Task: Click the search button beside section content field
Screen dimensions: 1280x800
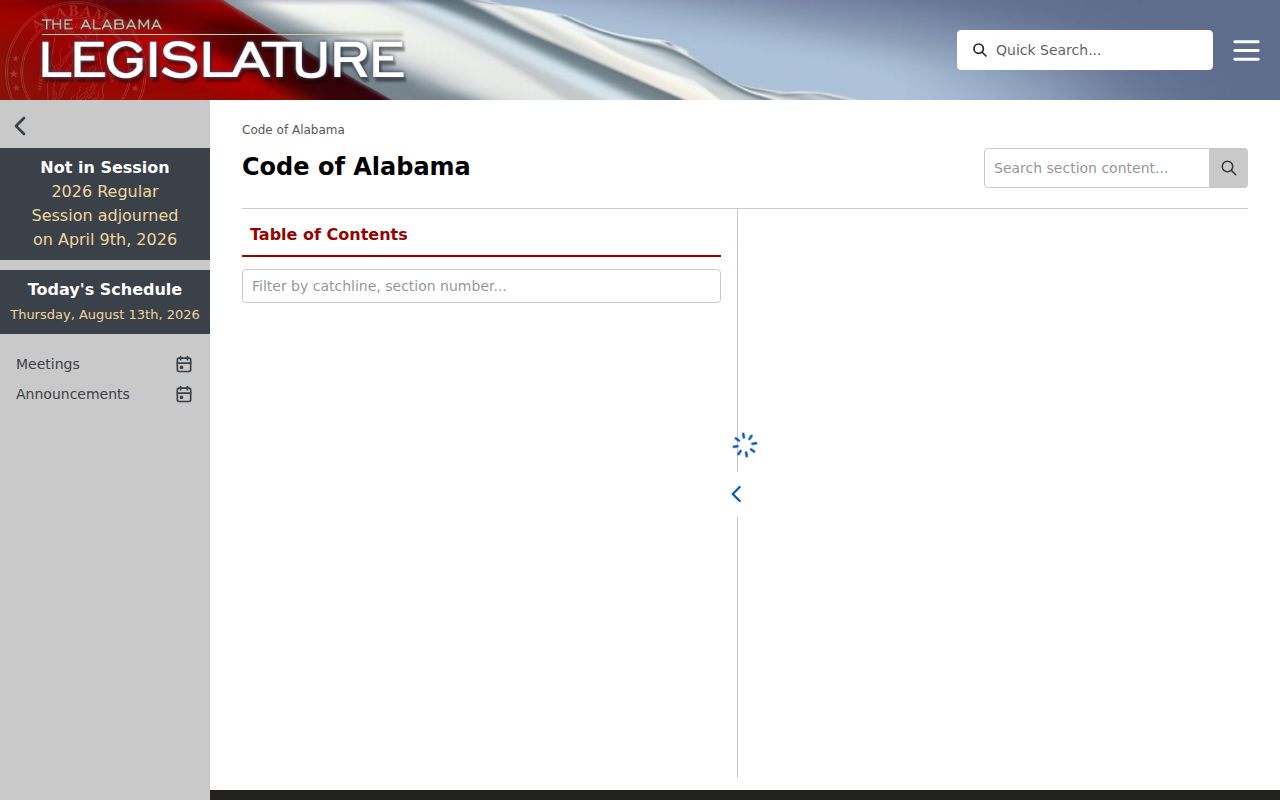Action: tap(1229, 168)
